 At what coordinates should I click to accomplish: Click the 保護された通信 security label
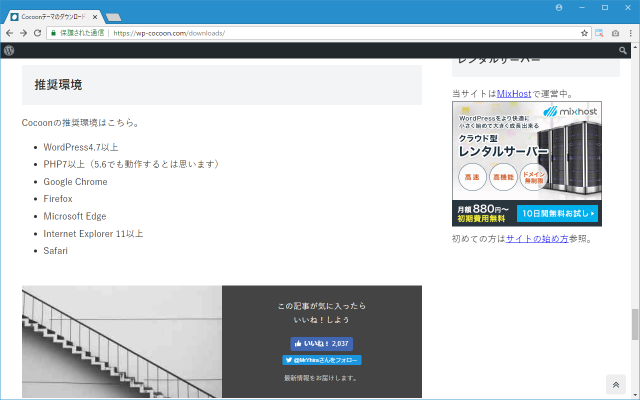click(82, 33)
